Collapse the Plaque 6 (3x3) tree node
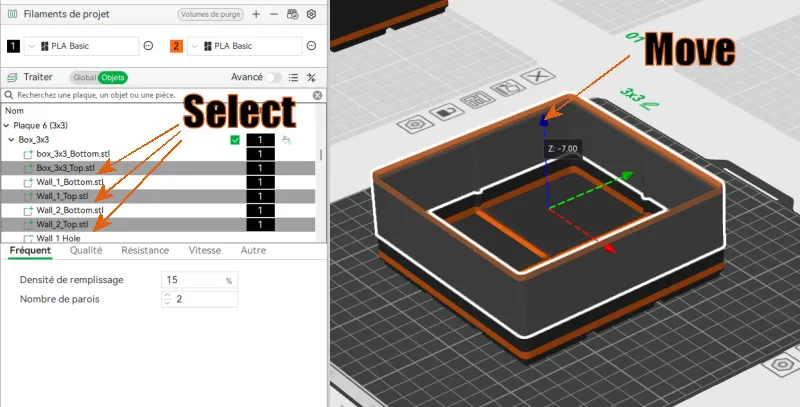800x407 pixels. 6,125
